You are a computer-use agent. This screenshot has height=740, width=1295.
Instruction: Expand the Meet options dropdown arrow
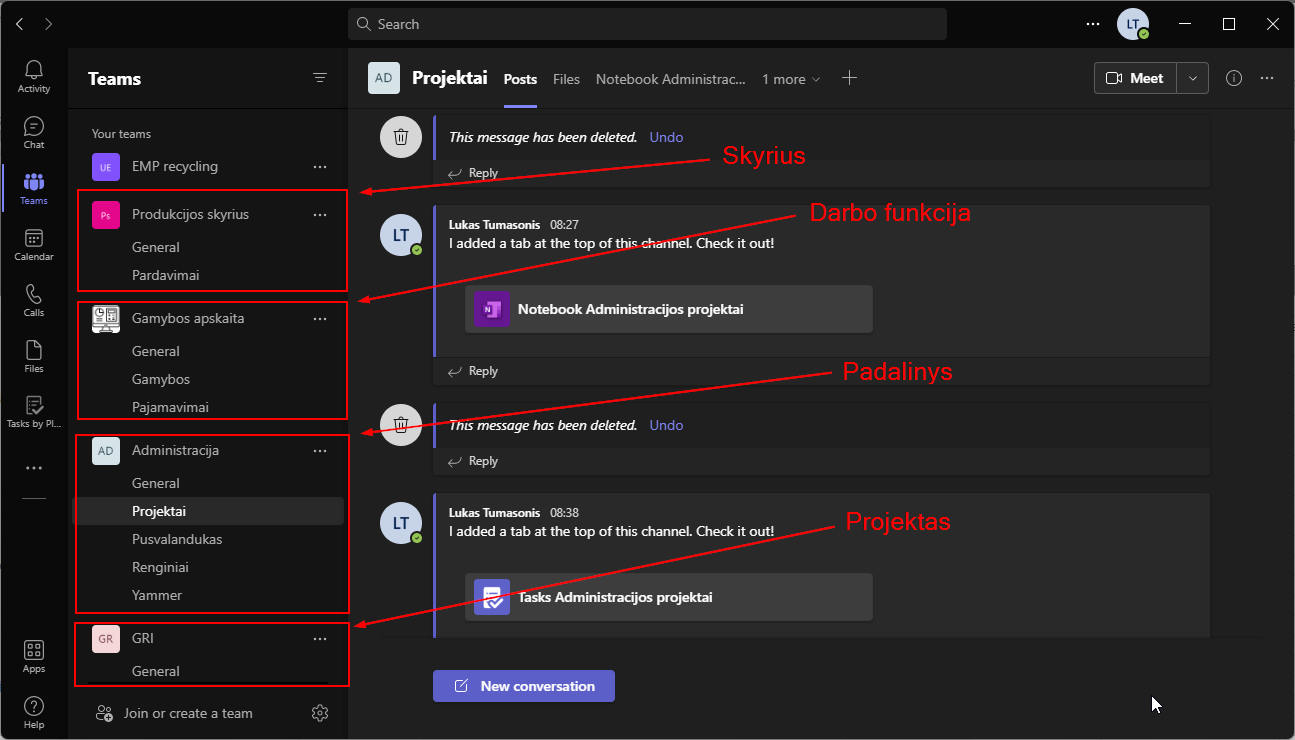[1192, 78]
